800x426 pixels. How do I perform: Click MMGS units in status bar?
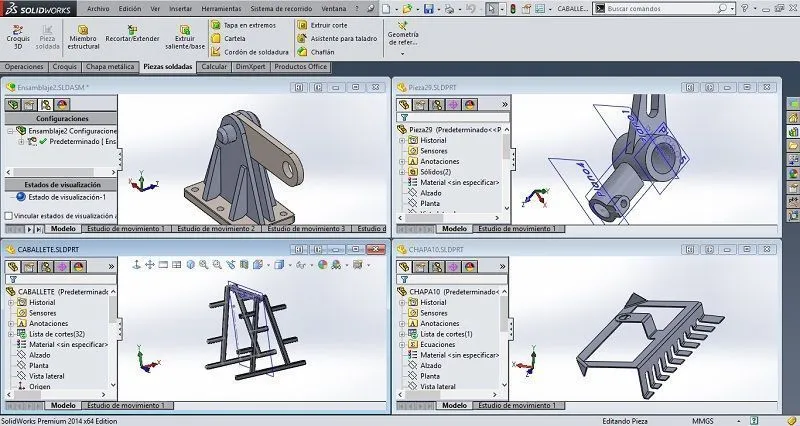coord(703,421)
